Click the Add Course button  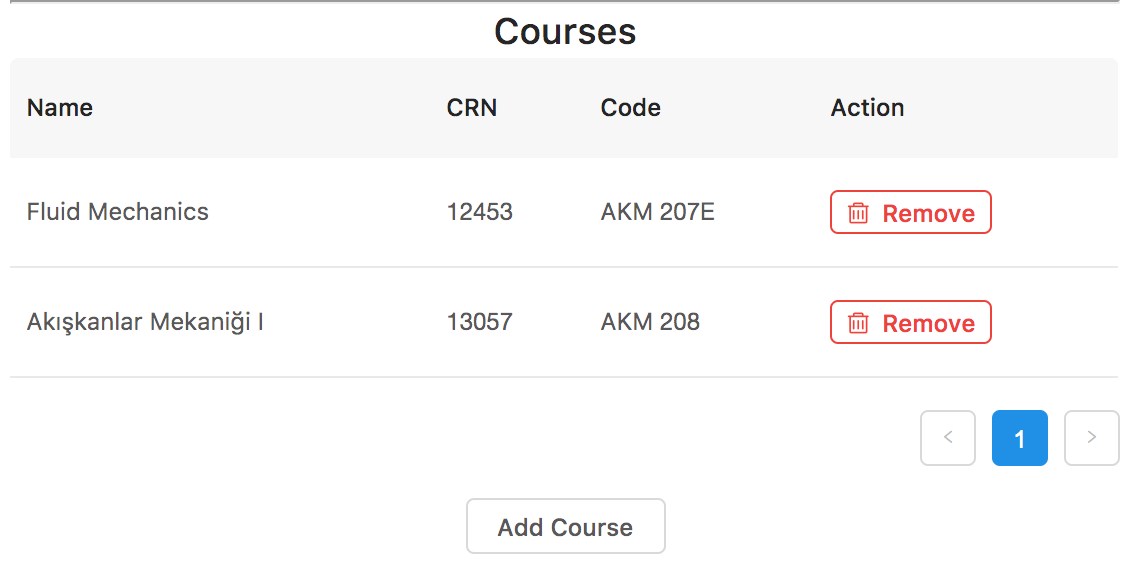[566, 526]
